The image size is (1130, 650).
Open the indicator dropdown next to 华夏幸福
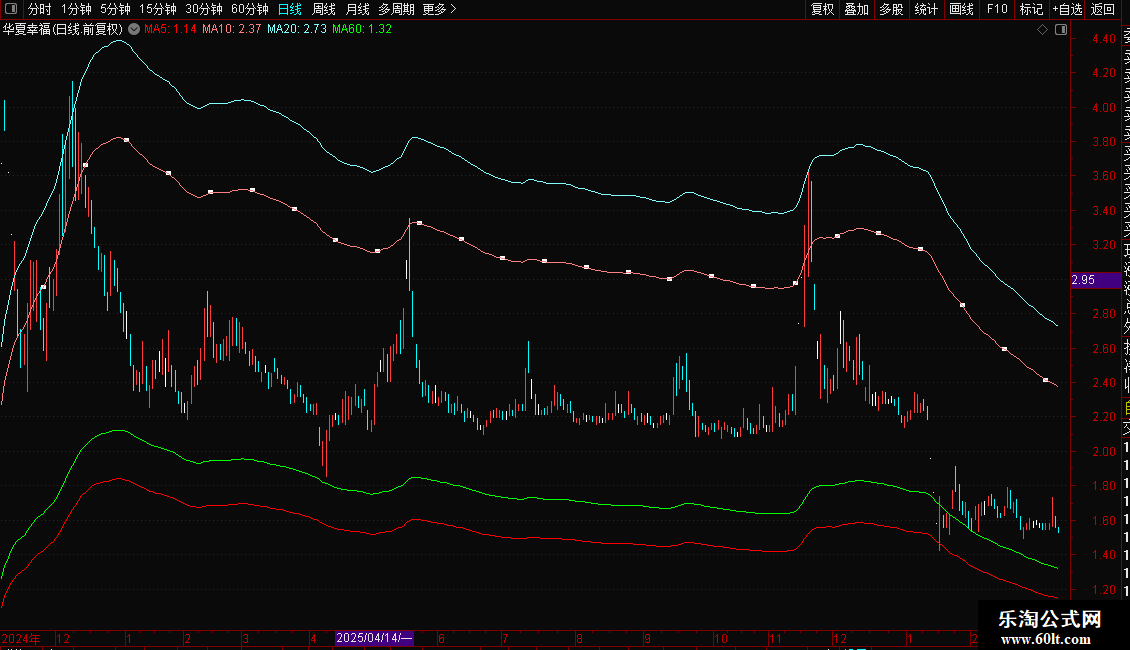pyautogui.click(x=134, y=30)
